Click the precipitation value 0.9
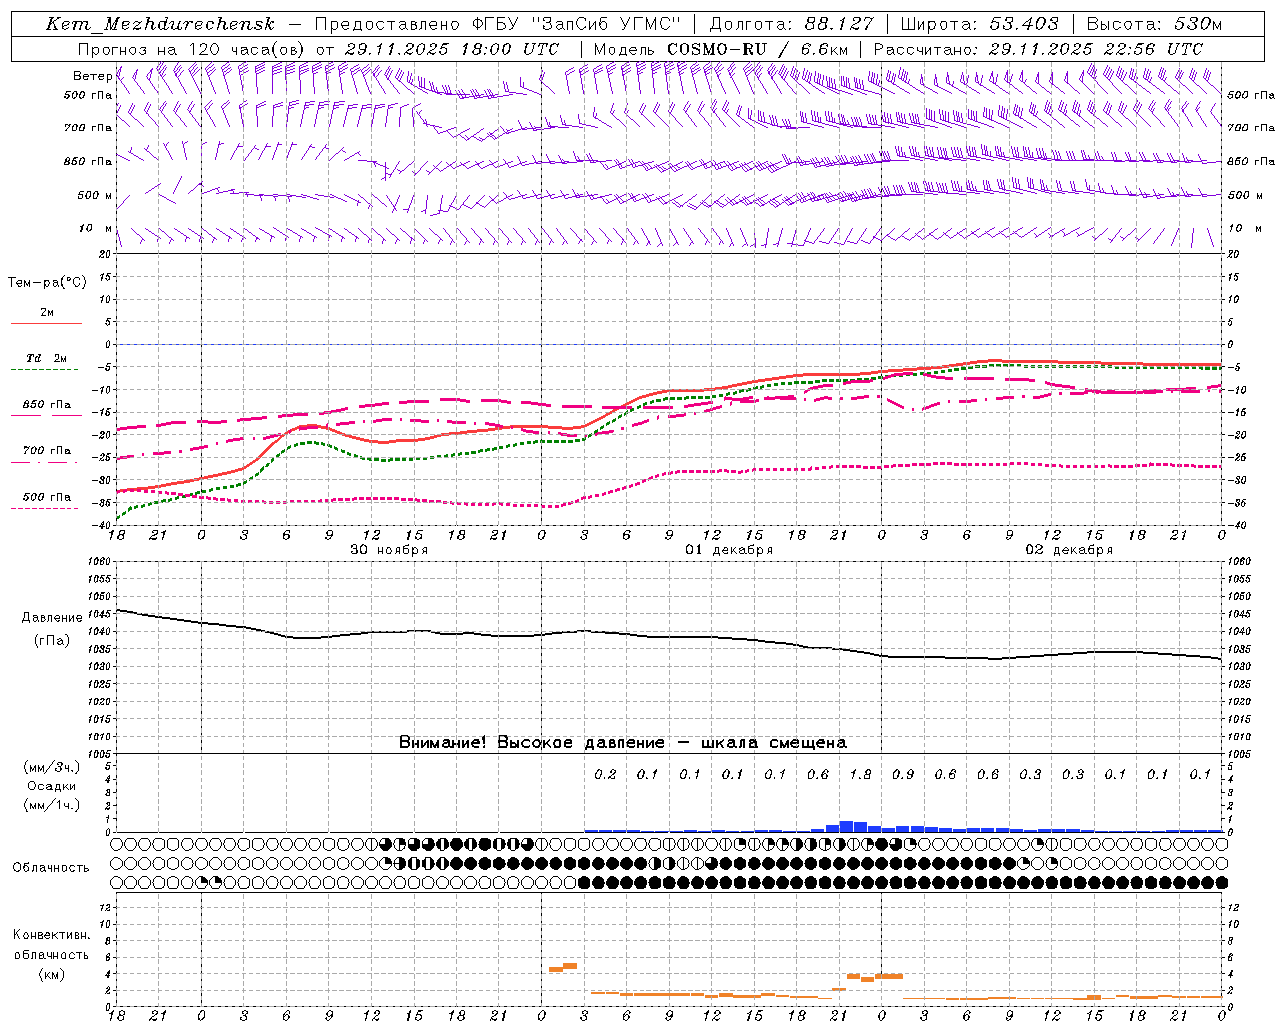 902,775
